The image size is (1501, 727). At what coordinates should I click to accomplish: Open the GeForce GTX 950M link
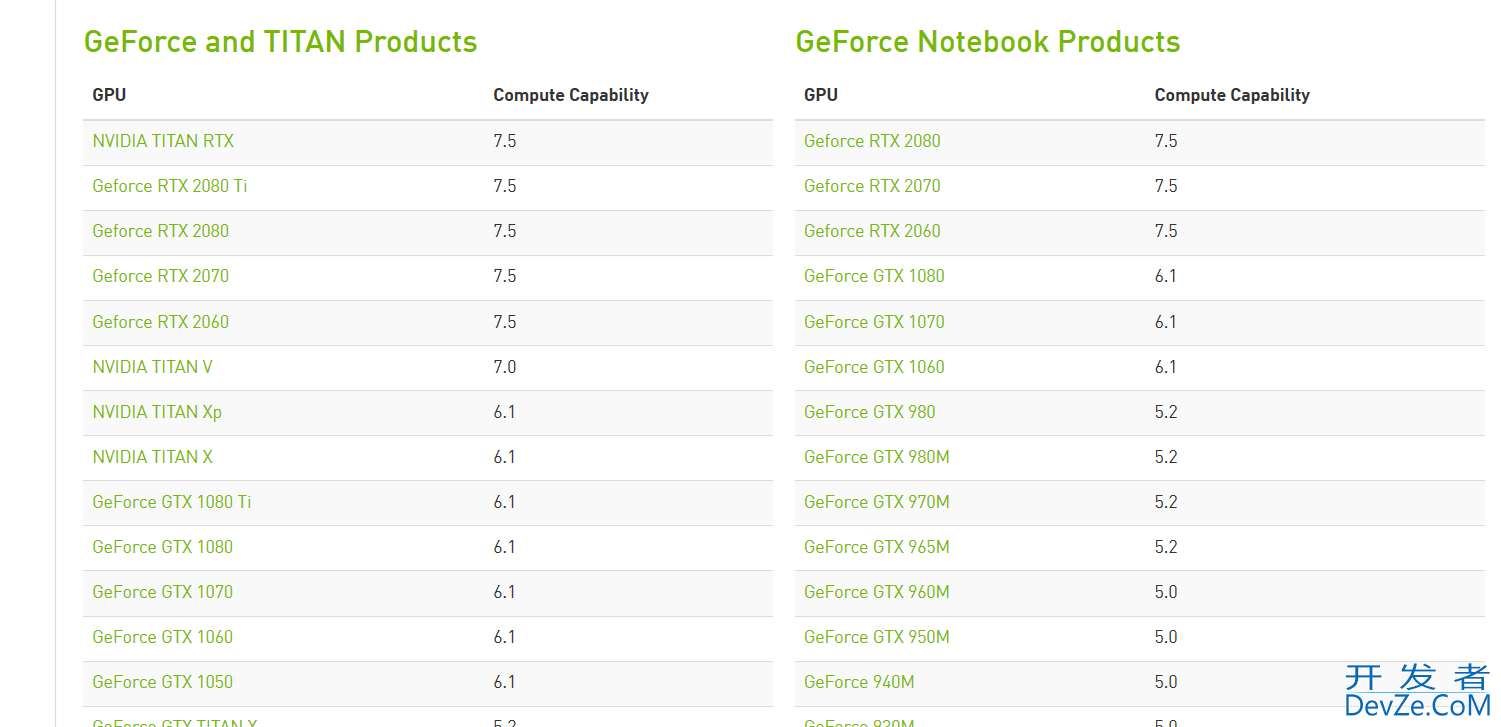(x=877, y=637)
